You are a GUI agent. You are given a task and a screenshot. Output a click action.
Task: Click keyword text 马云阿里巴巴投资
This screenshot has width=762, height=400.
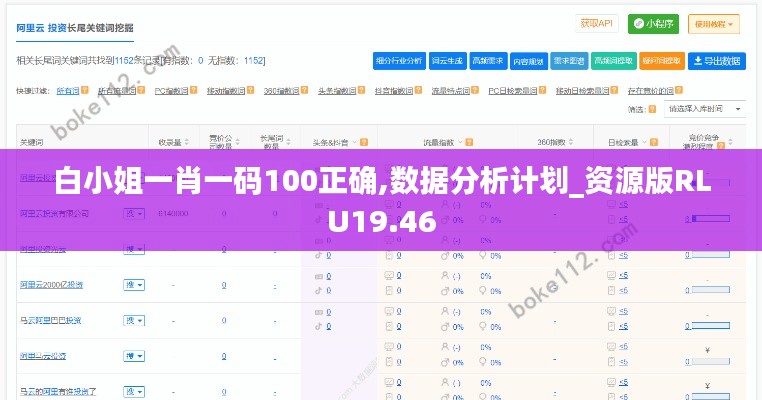[x=51, y=321]
